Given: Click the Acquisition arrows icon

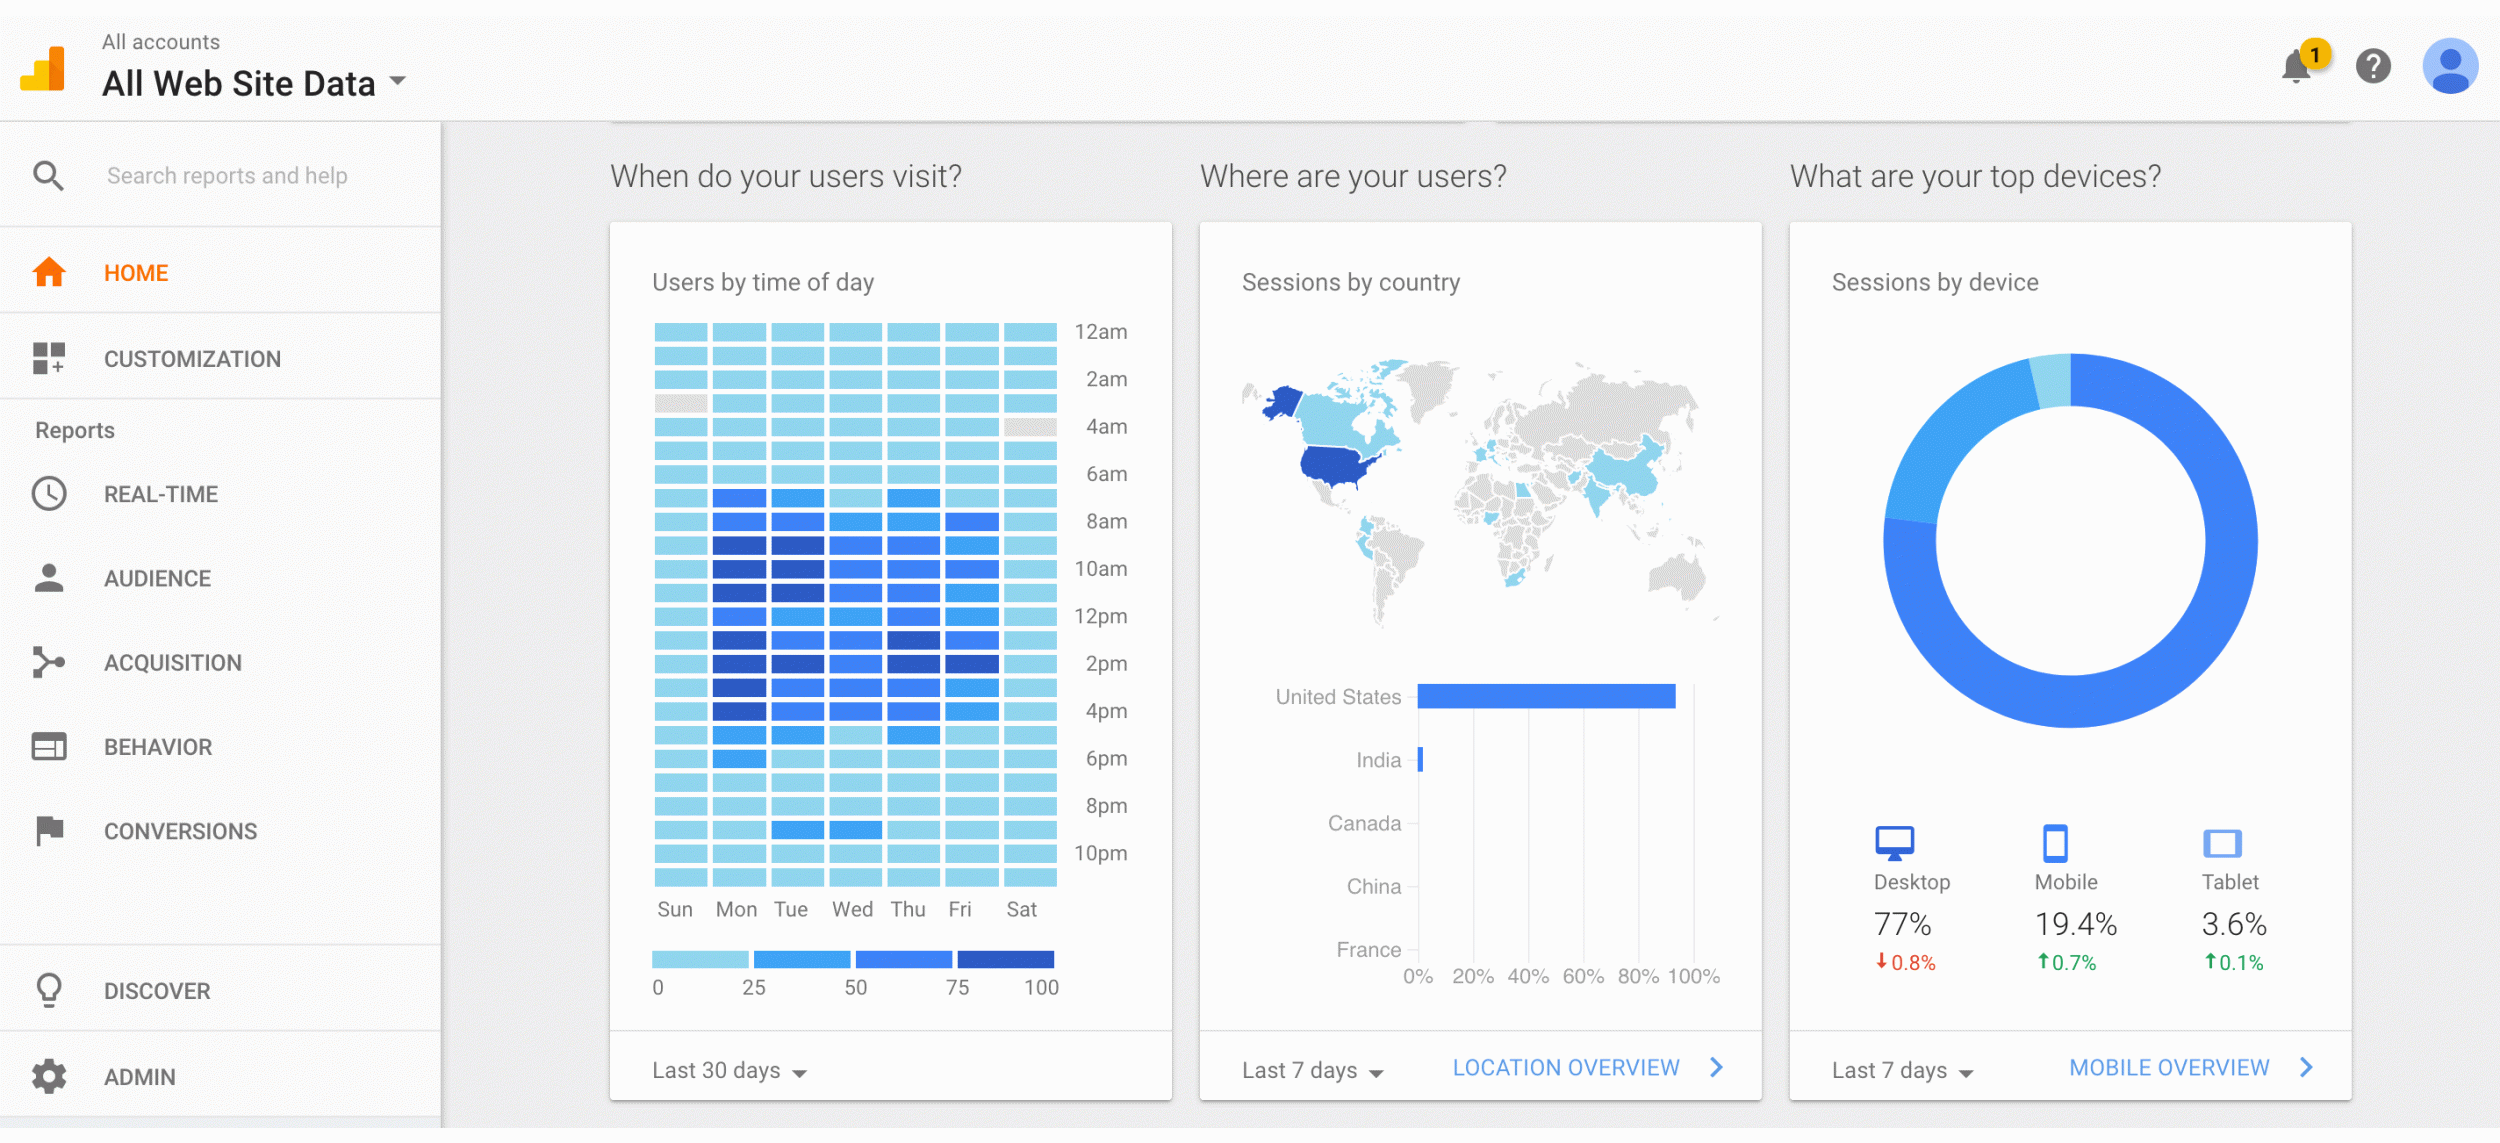Looking at the screenshot, I should coord(49,662).
